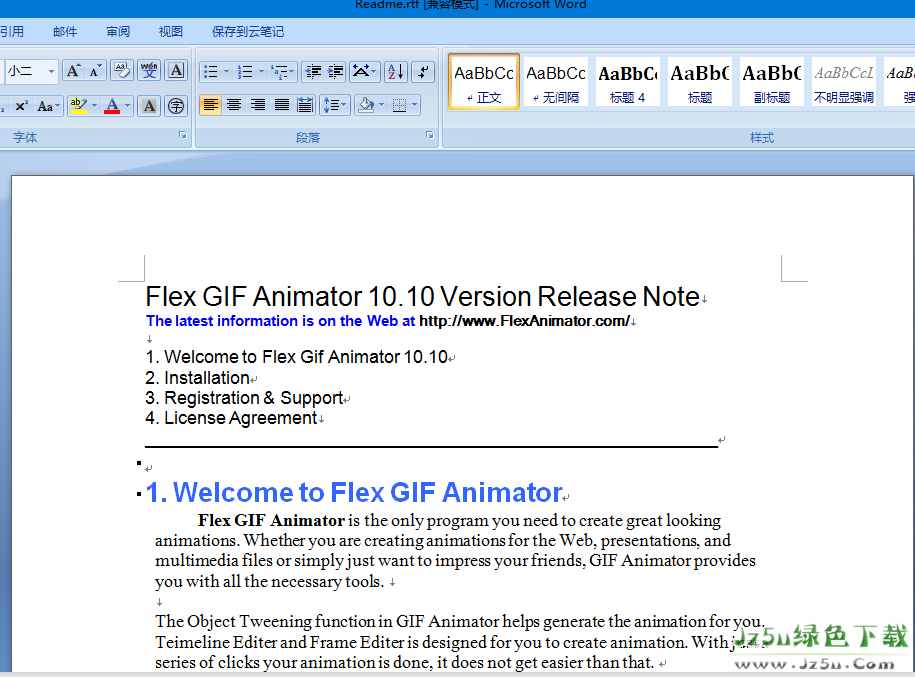Apply numbered list formatting
Image resolution: width=915 pixels, height=677 pixels.
tap(245, 72)
